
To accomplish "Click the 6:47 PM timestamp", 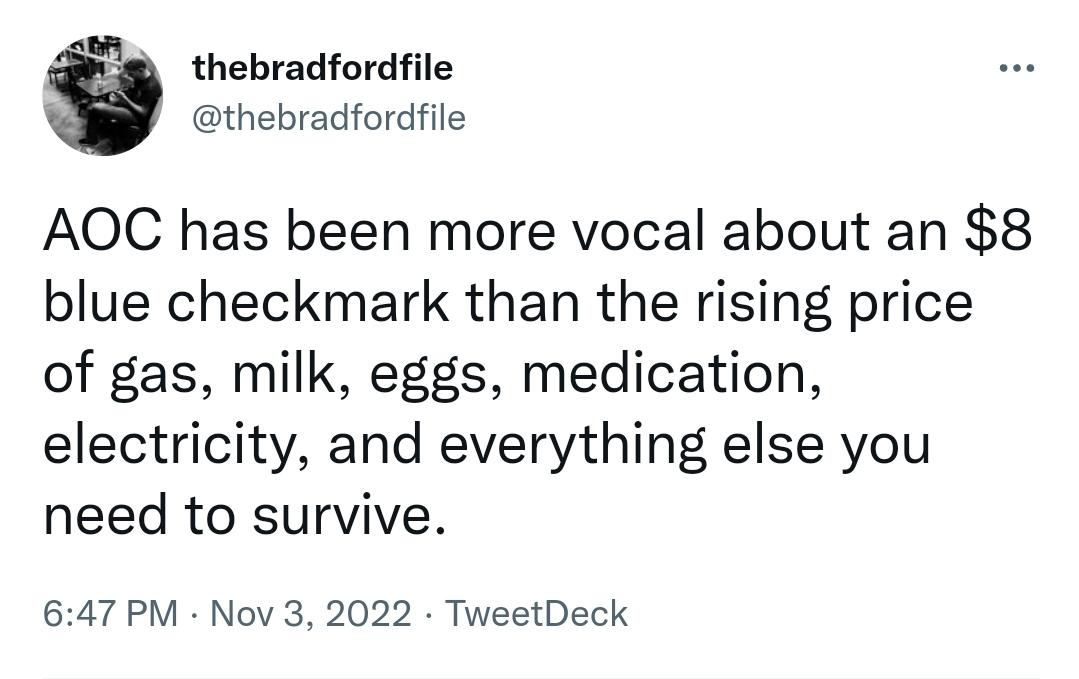I will click(110, 614).
